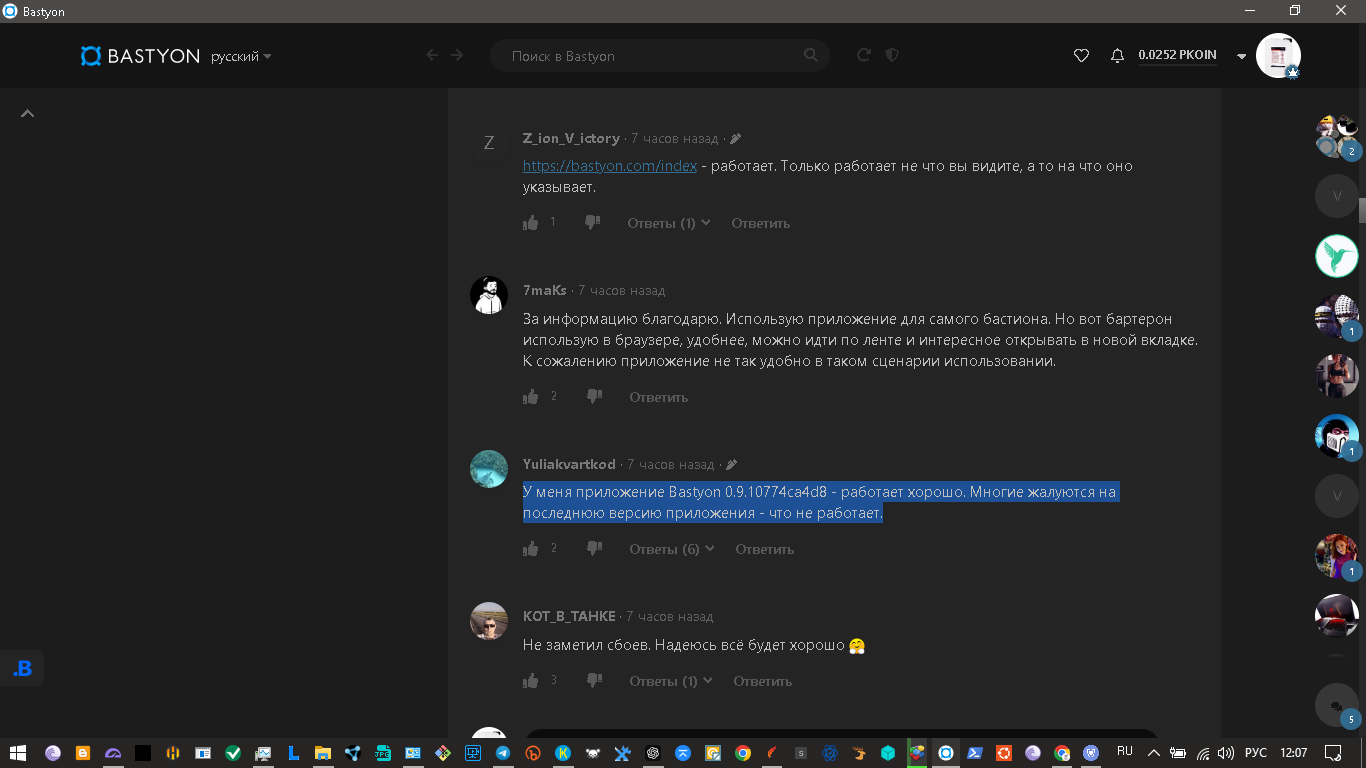Click Ответить under 7maKs comment
Screen dimensions: 1366x768
[x=659, y=397]
